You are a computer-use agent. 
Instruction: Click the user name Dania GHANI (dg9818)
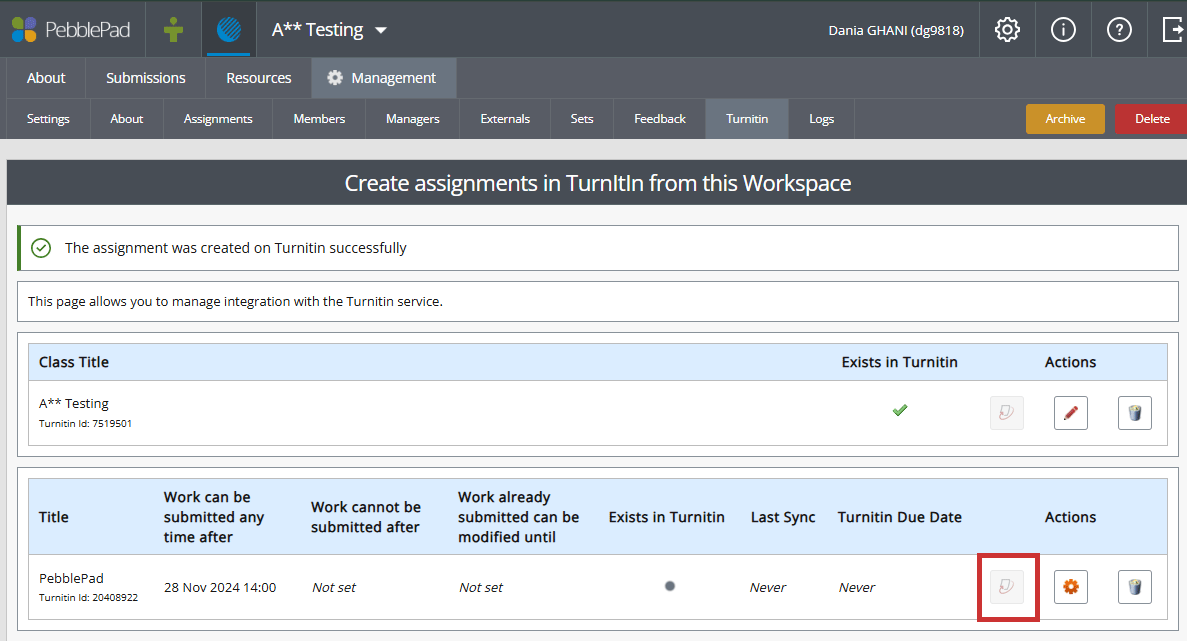[x=896, y=30]
